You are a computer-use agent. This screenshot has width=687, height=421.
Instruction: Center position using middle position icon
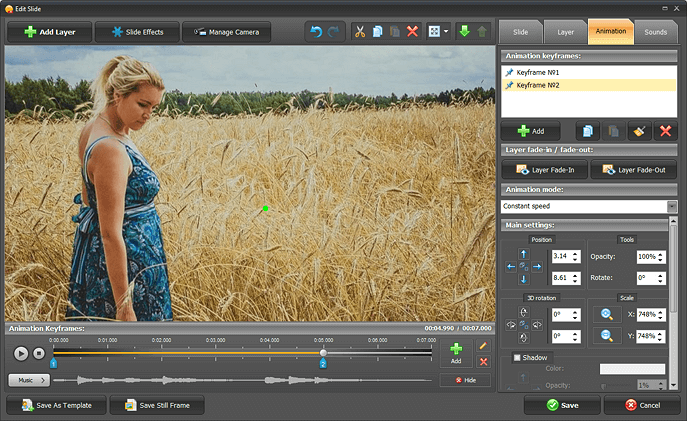coord(524,266)
